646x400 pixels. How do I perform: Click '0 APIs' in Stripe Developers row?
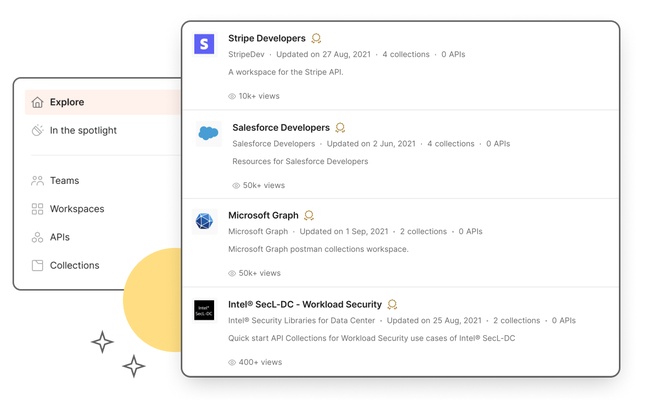pyautogui.click(x=453, y=54)
